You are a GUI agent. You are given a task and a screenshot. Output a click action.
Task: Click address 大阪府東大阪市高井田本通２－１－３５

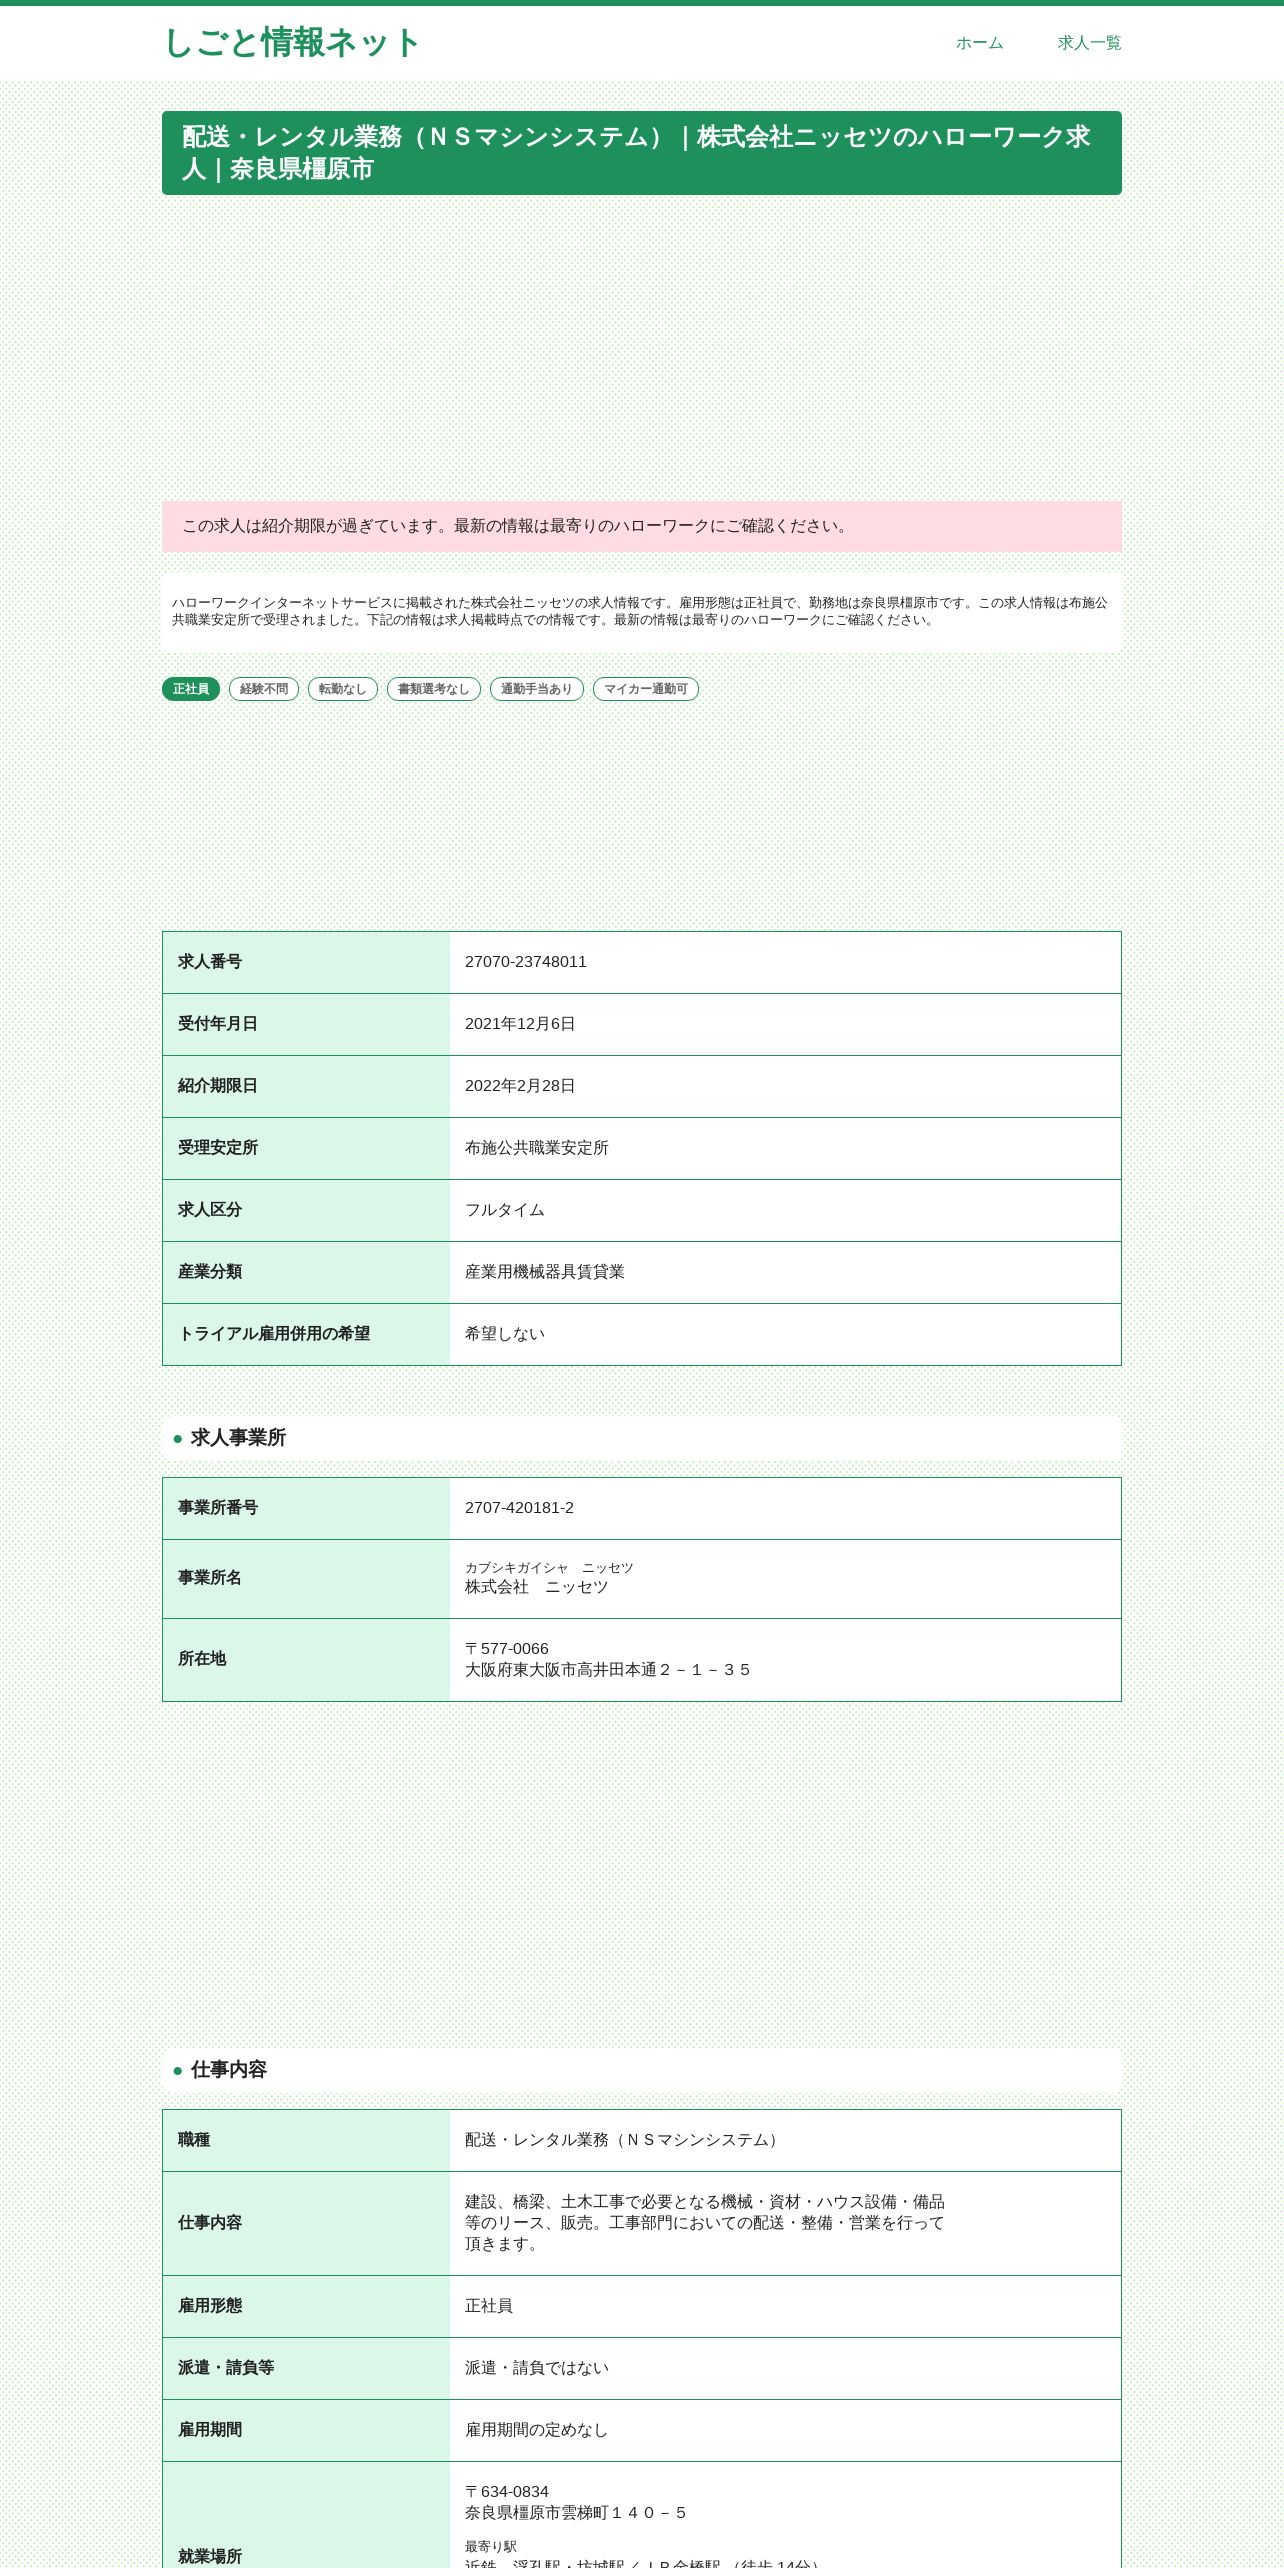tap(608, 1670)
